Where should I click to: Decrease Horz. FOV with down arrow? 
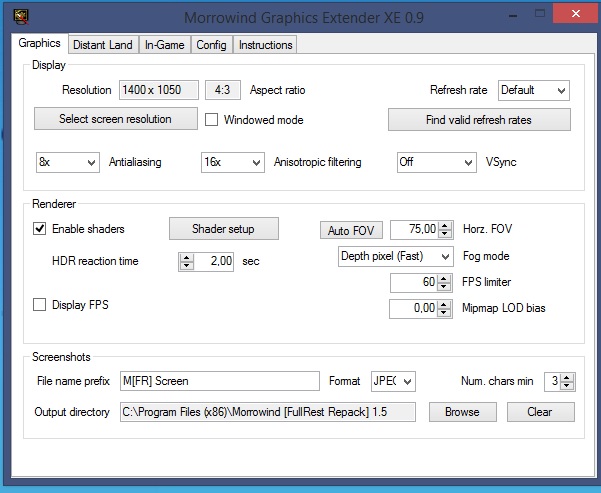coord(445,233)
